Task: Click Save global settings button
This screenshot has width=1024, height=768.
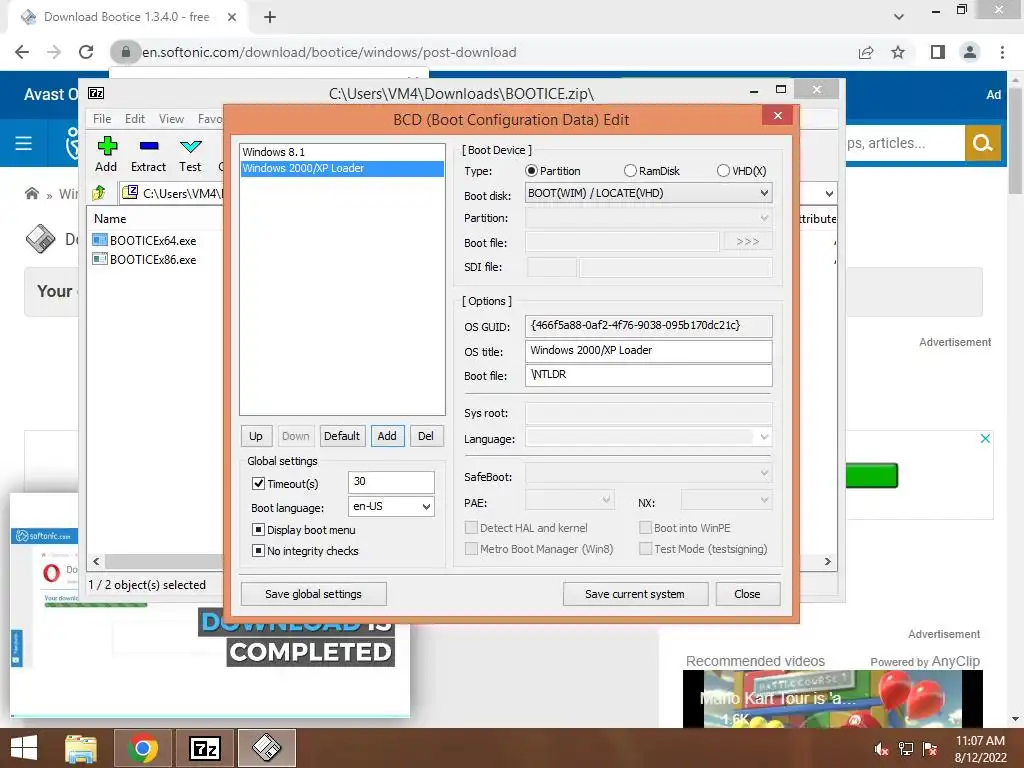Action: (313, 594)
